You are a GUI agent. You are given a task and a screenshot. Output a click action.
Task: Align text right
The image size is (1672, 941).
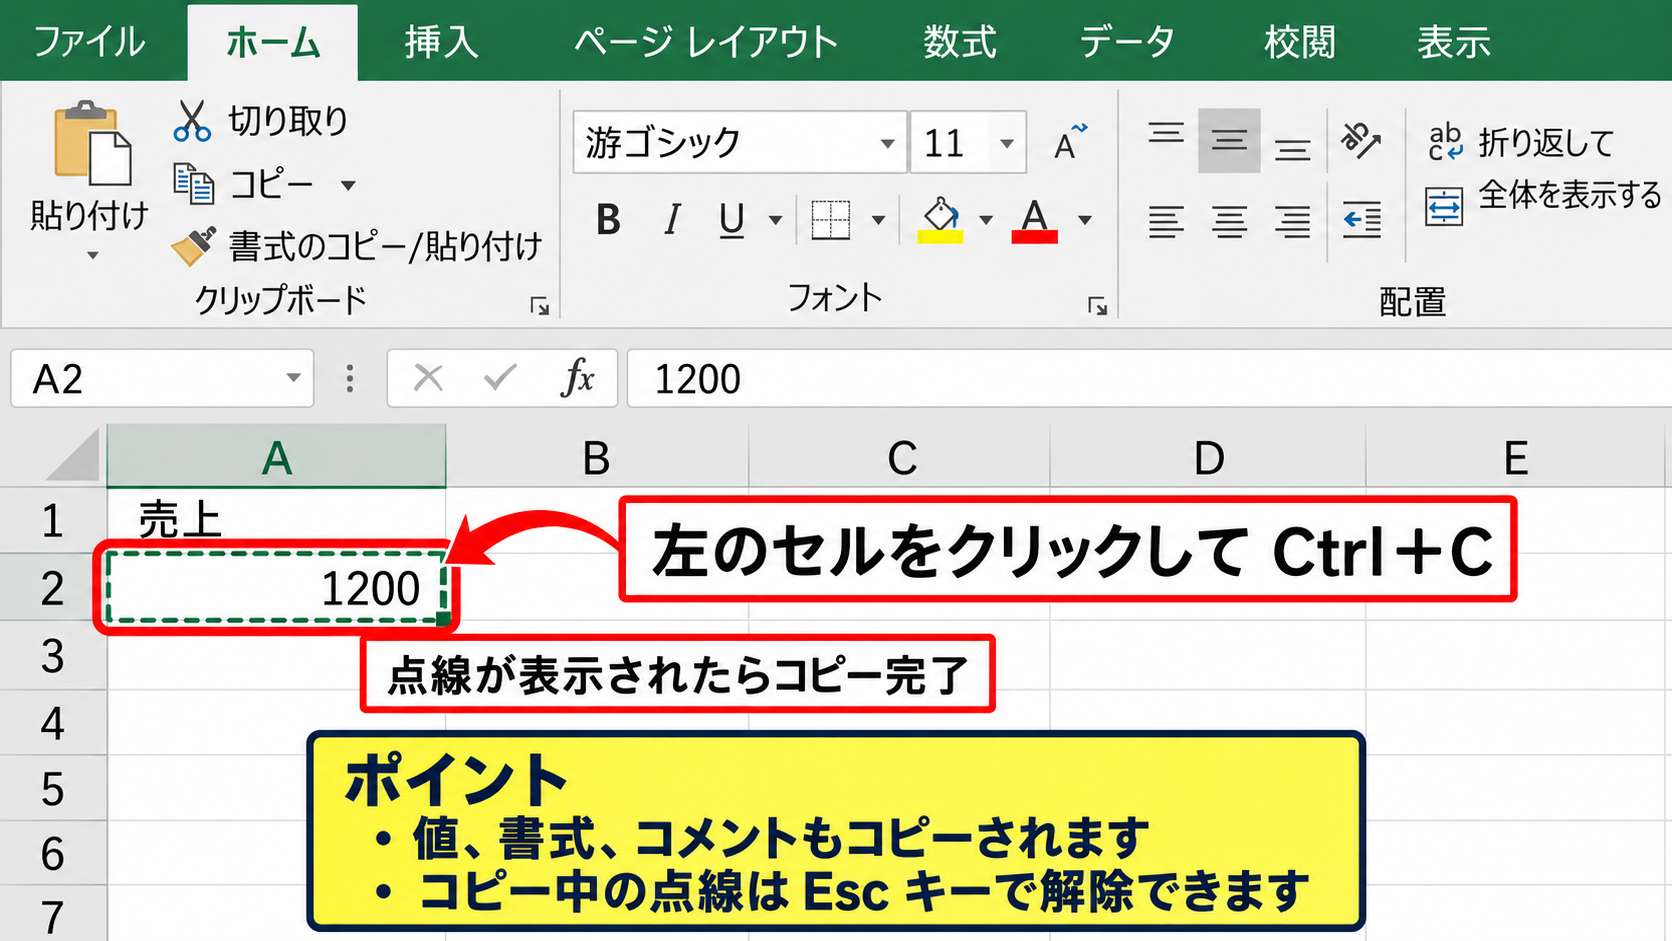pyautogui.click(x=1292, y=221)
